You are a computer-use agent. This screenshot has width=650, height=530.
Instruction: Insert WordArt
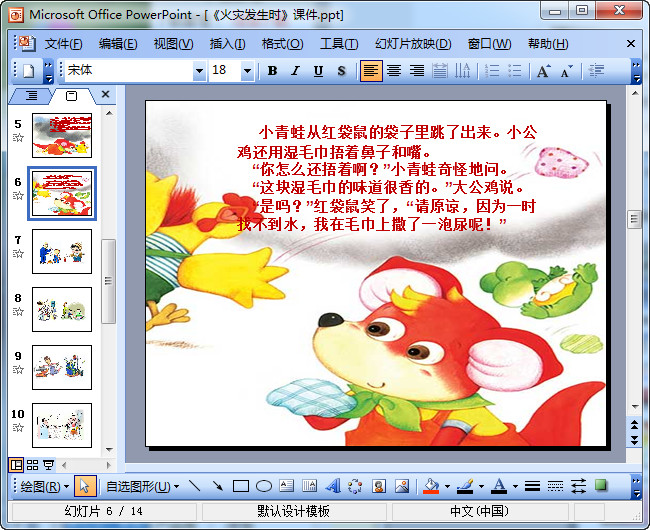(x=332, y=486)
